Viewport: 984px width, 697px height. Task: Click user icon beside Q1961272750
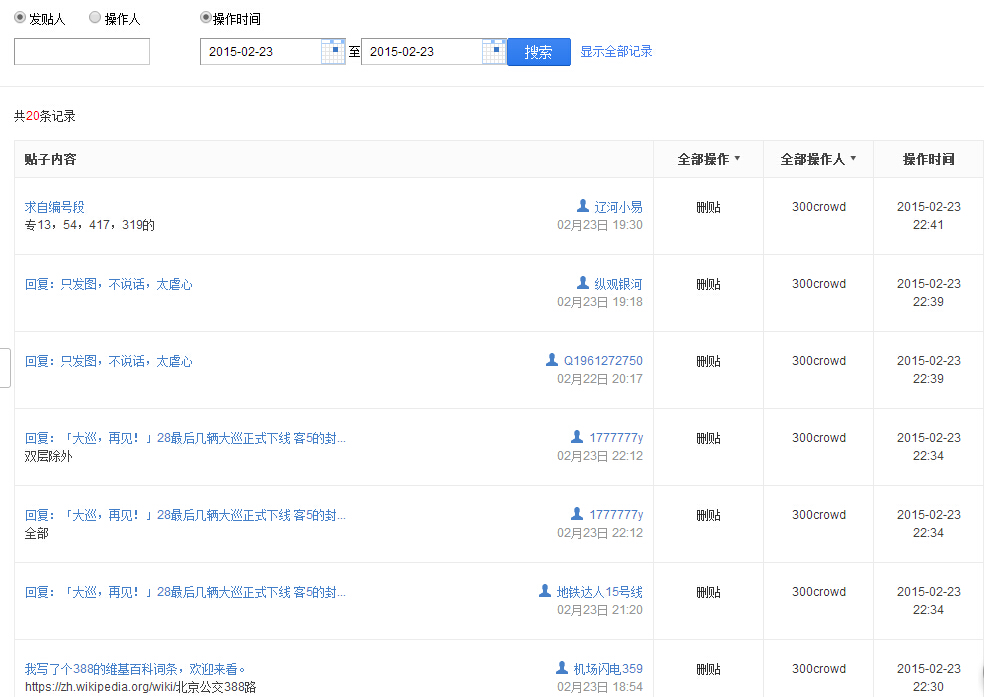[552, 359]
